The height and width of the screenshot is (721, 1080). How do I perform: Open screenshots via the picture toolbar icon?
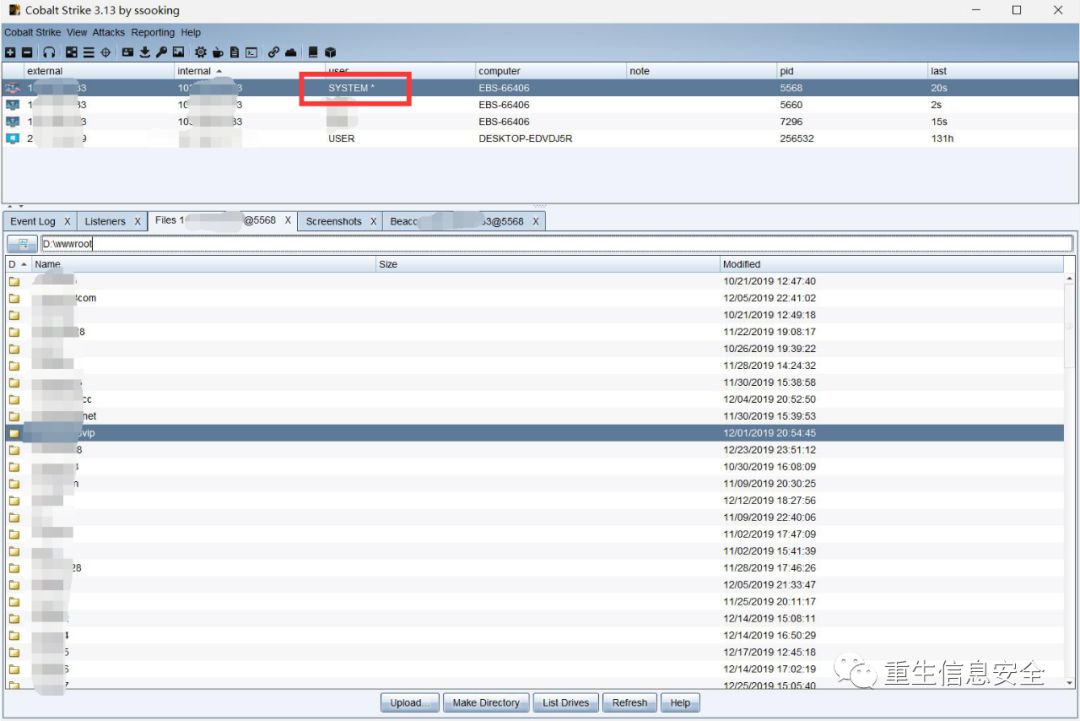coord(178,52)
